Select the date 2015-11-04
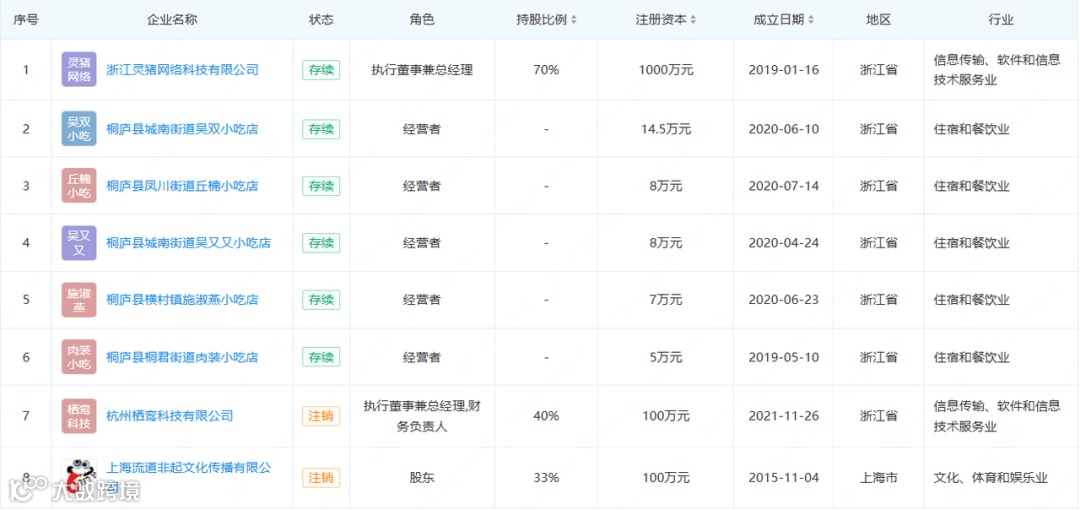The image size is (1080, 510). [x=784, y=478]
